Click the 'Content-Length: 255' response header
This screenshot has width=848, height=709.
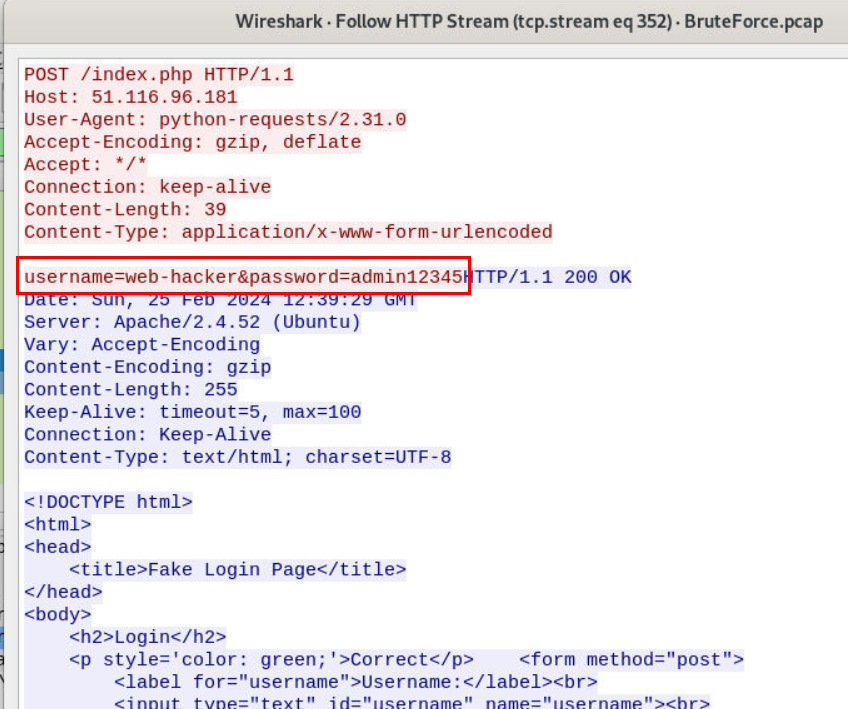[131, 390]
